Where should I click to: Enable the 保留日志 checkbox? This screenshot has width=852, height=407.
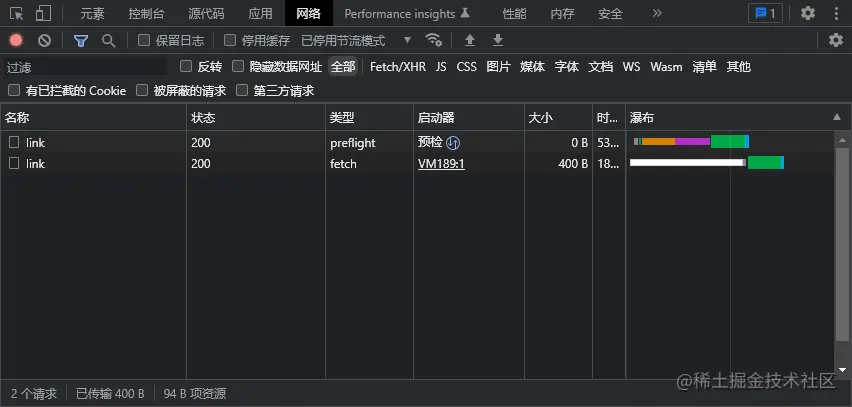tap(143, 40)
